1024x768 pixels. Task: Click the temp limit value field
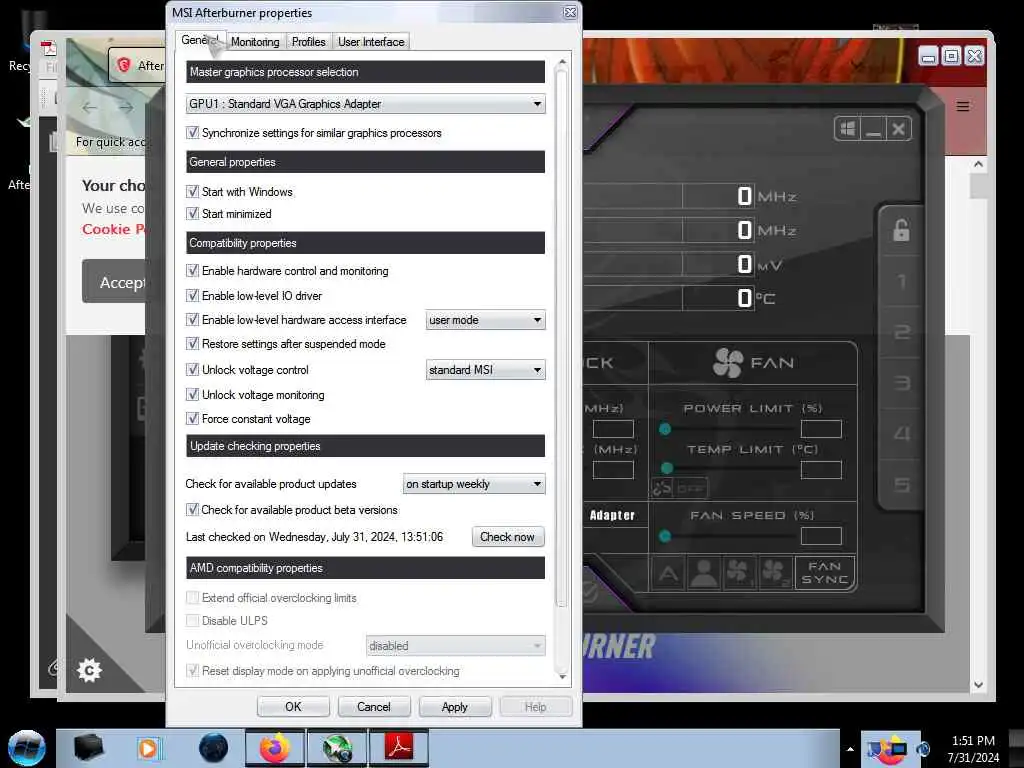[821, 470]
